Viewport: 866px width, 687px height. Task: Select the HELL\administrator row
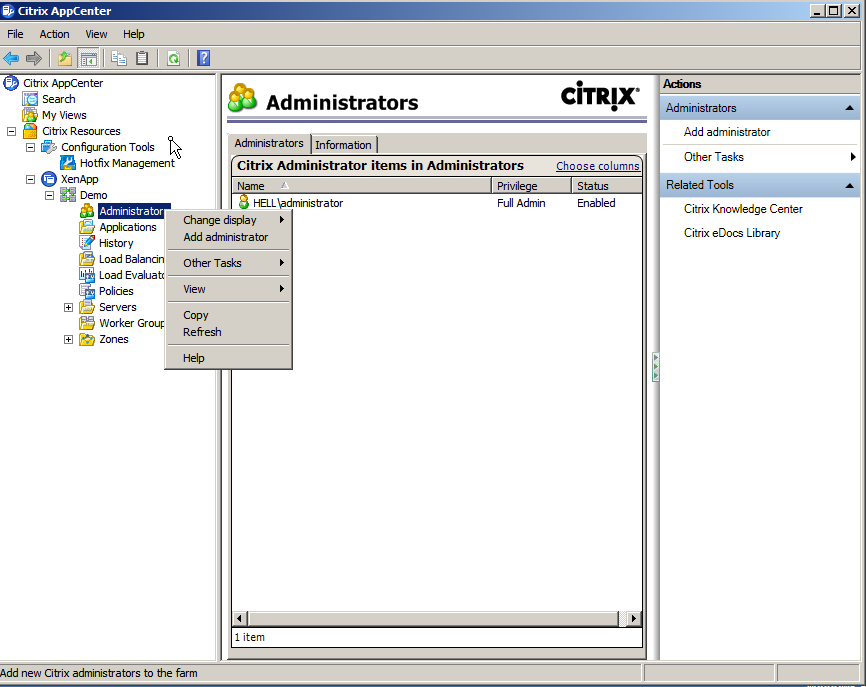coord(437,203)
